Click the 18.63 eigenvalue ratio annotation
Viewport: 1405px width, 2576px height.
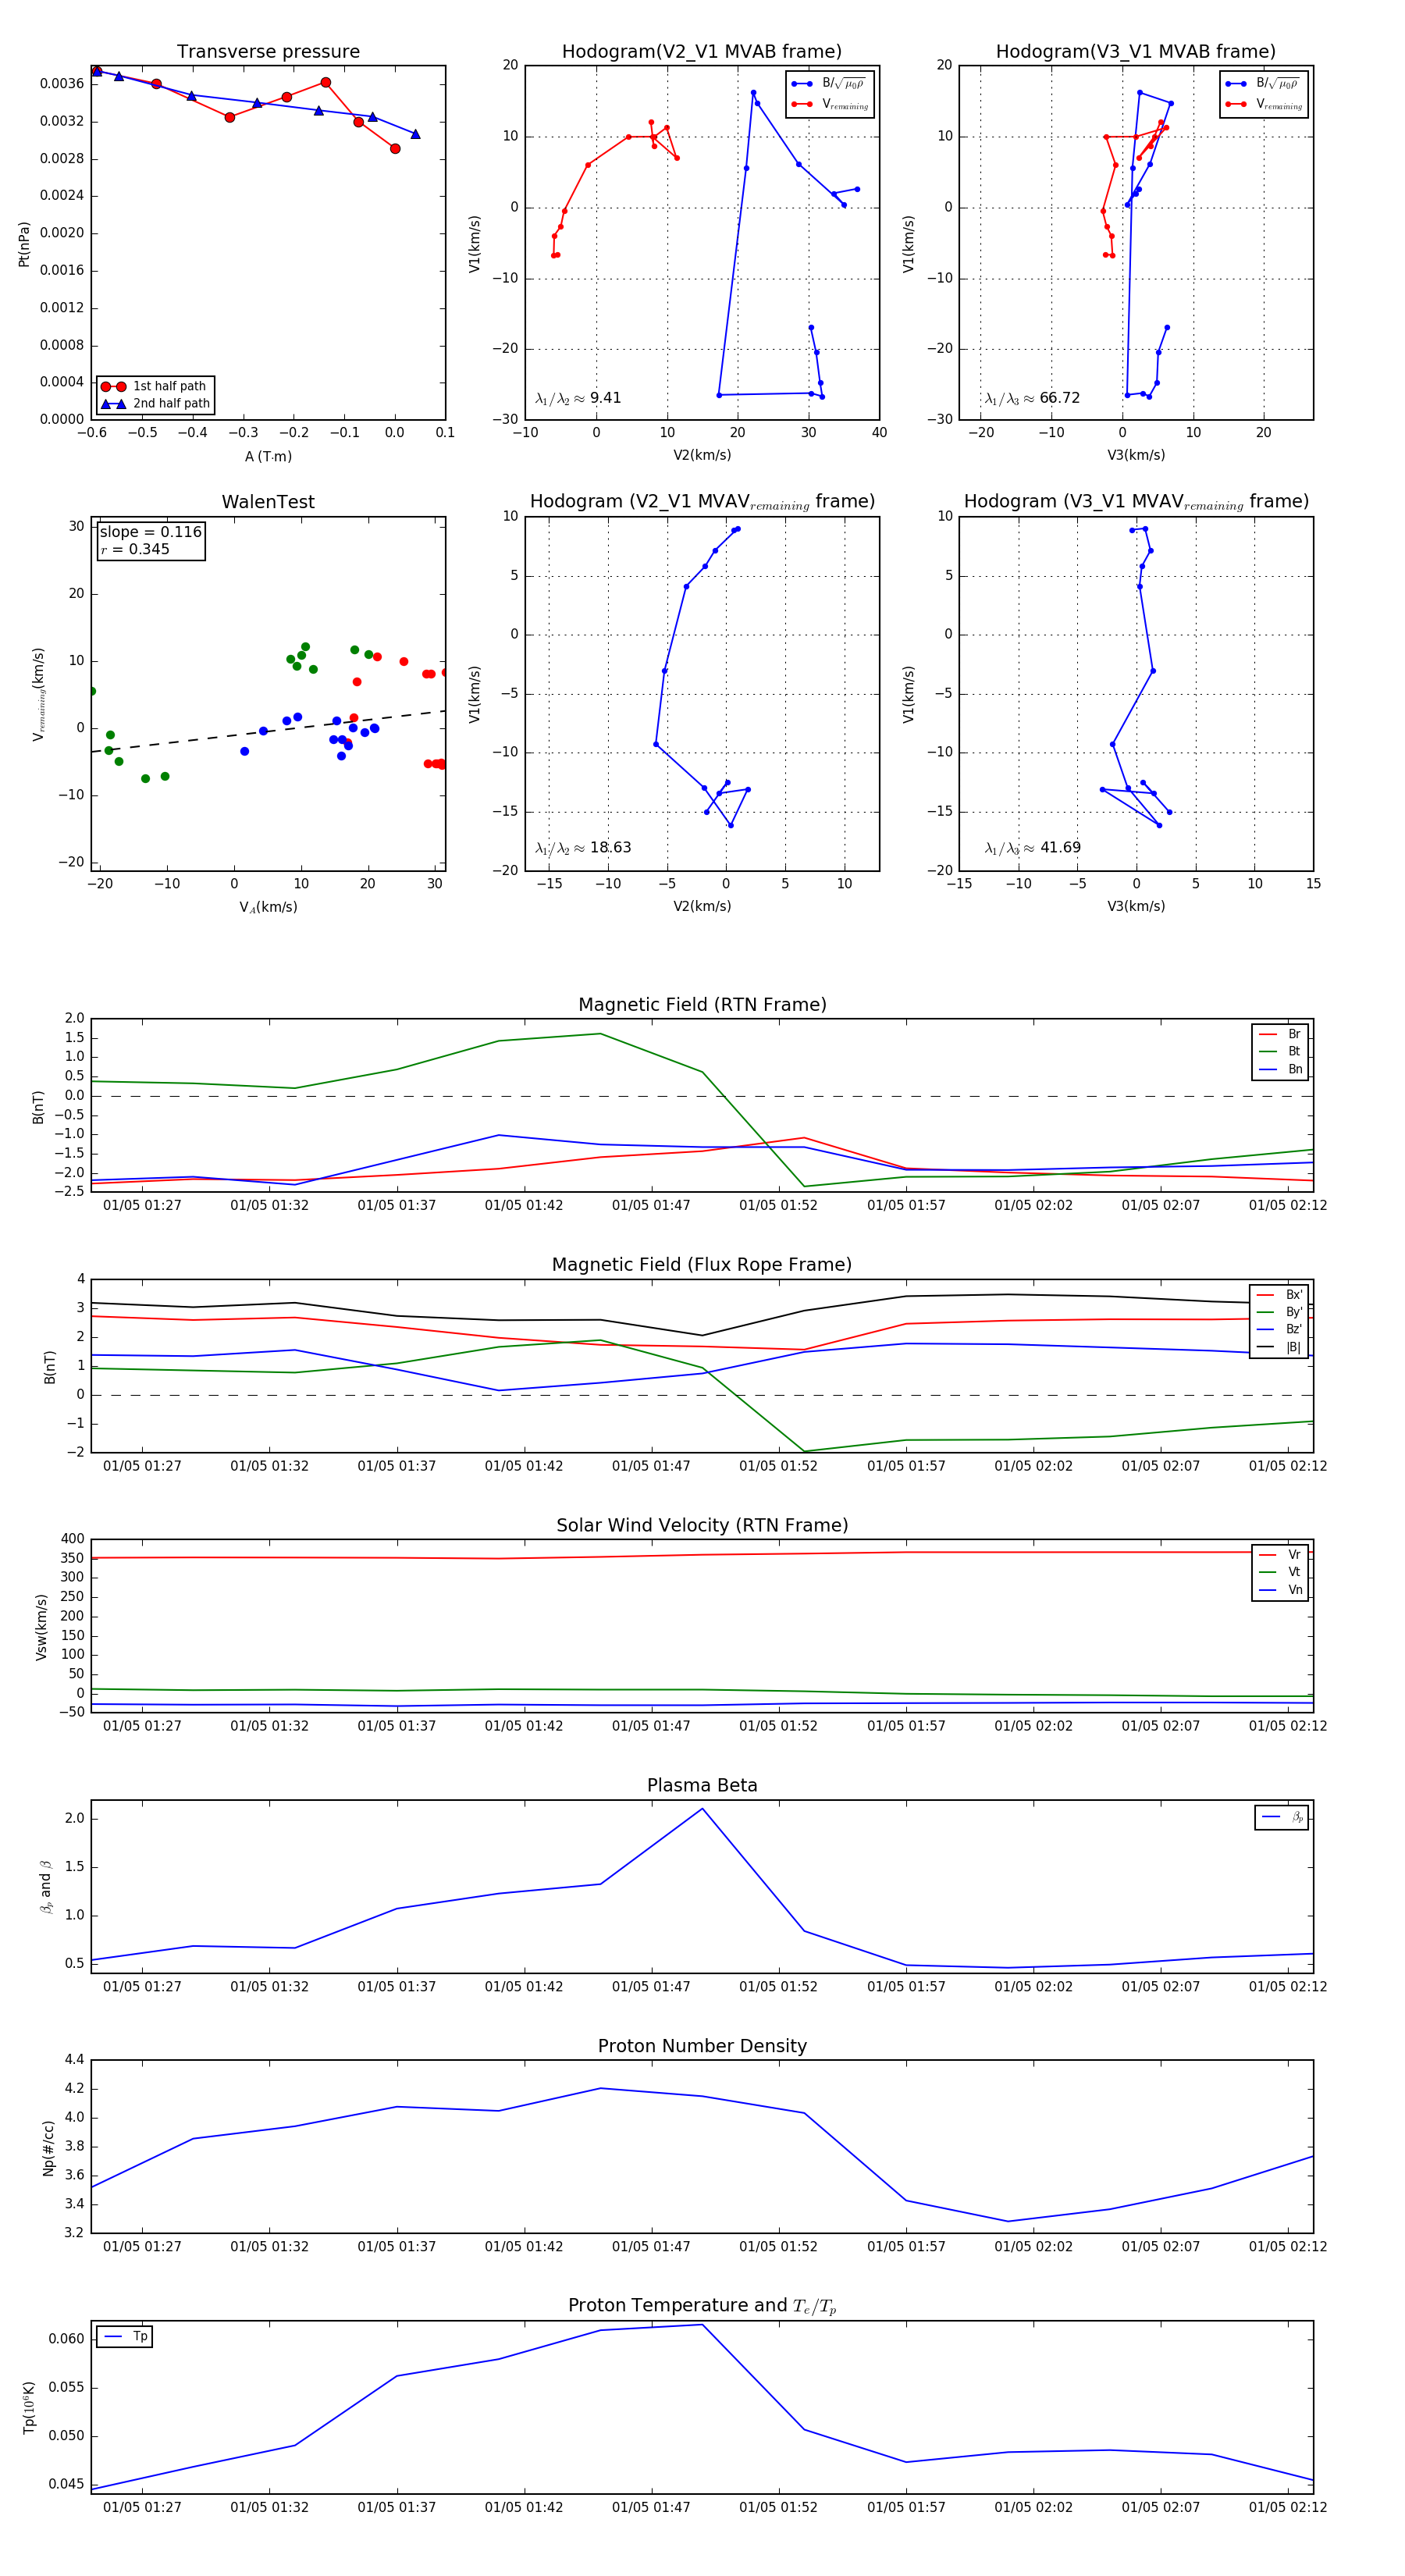click(583, 848)
